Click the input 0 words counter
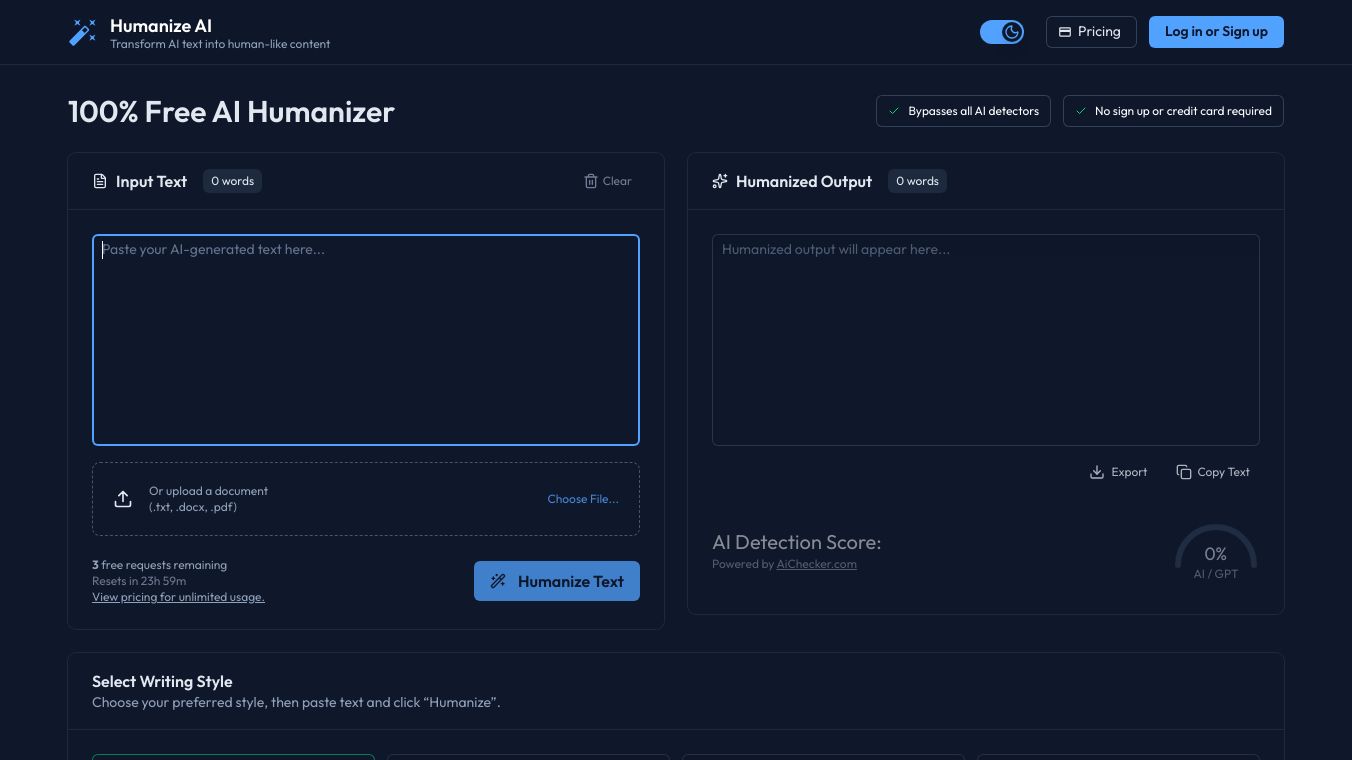 (232, 181)
